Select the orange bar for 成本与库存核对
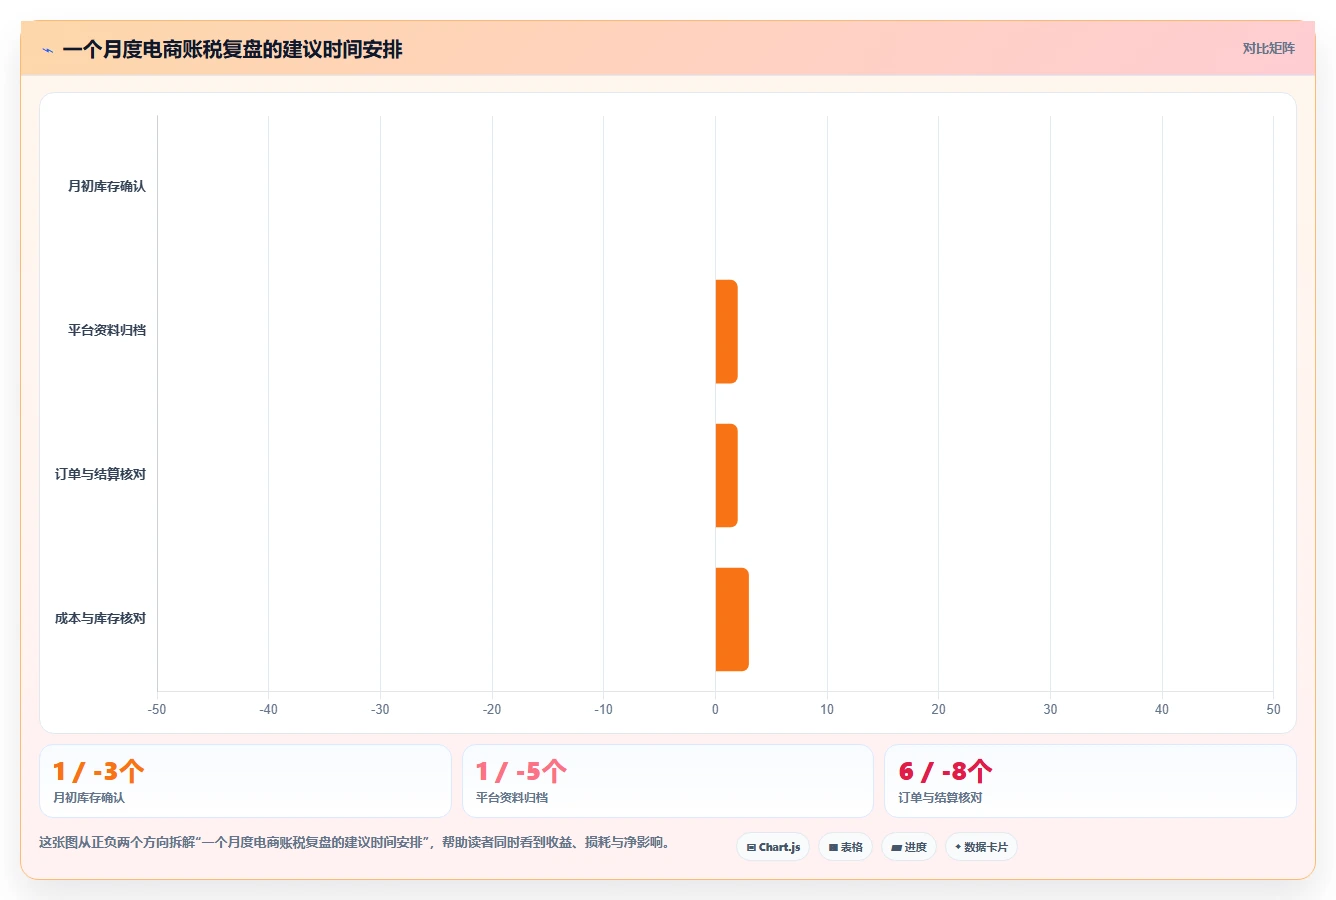The height and width of the screenshot is (900, 1336). (732, 619)
